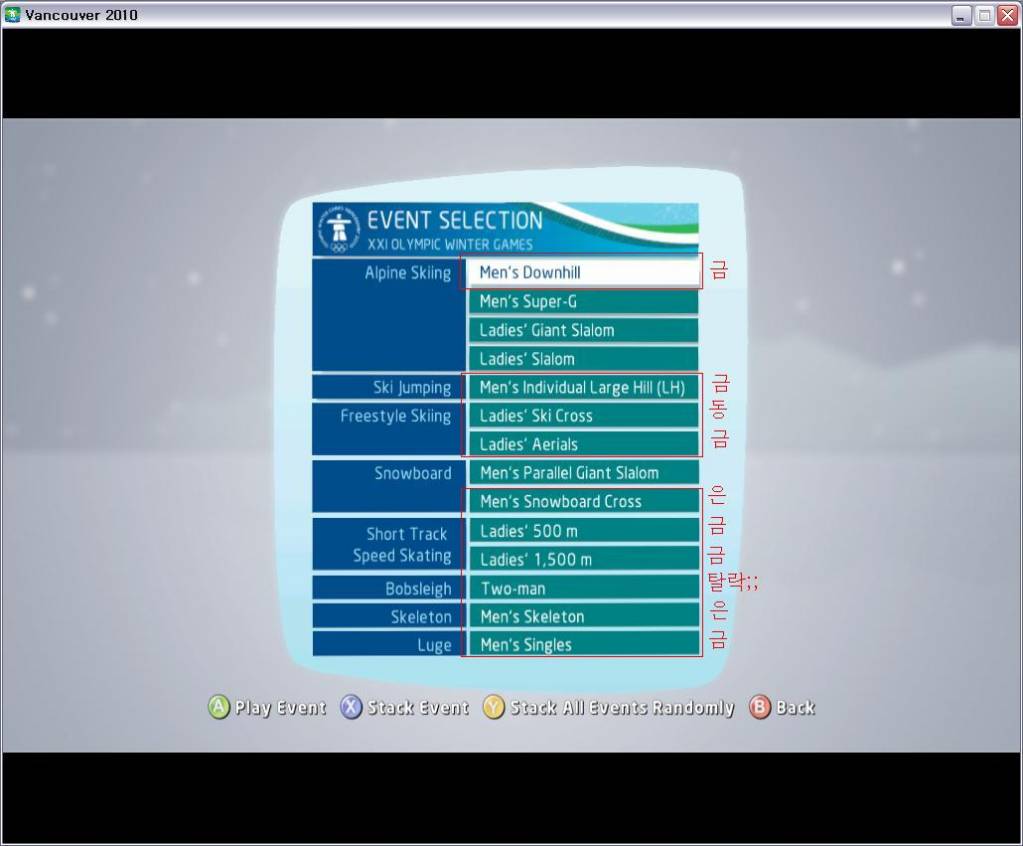Click the Bobsleigh category label

click(418, 588)
